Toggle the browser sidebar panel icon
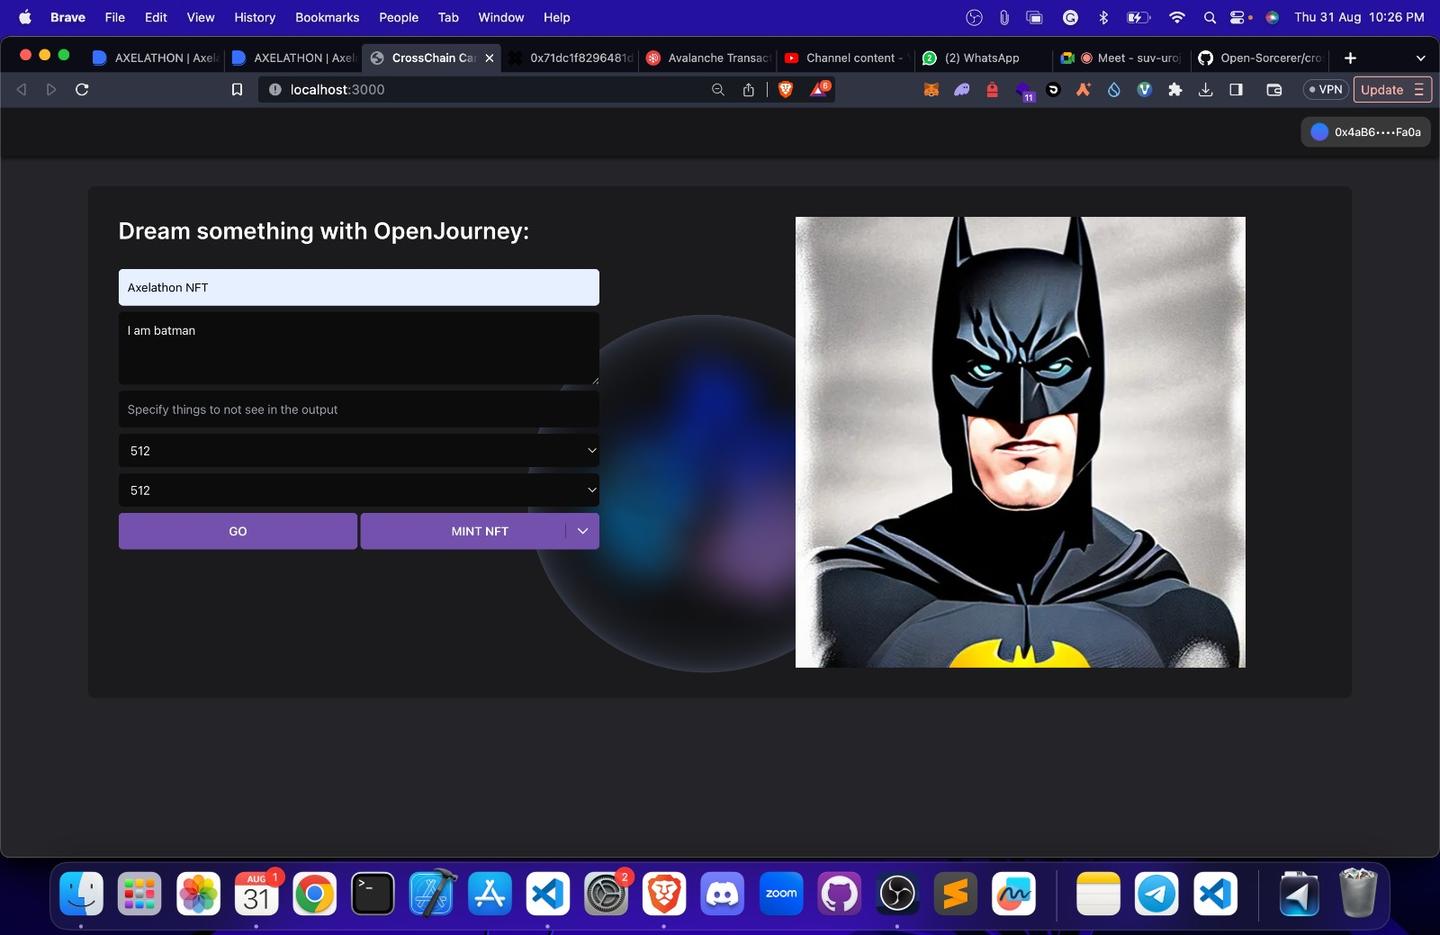 point(1236,90)
